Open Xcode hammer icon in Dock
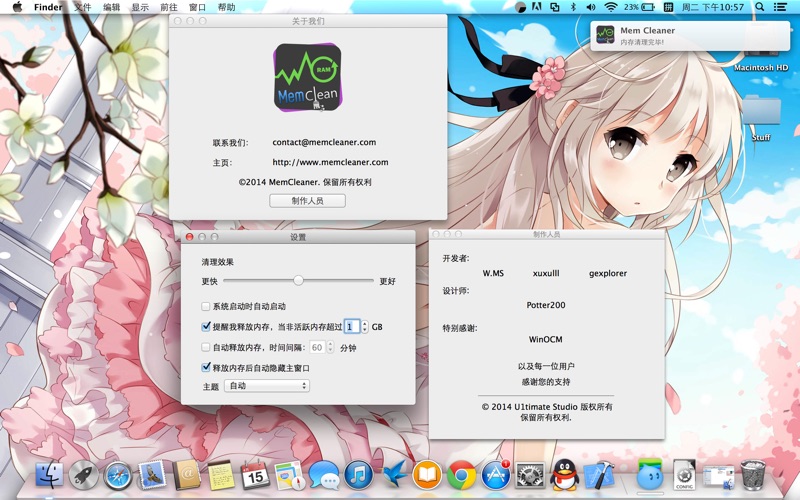Screen dimensions: 800x500 coord(598,476)
